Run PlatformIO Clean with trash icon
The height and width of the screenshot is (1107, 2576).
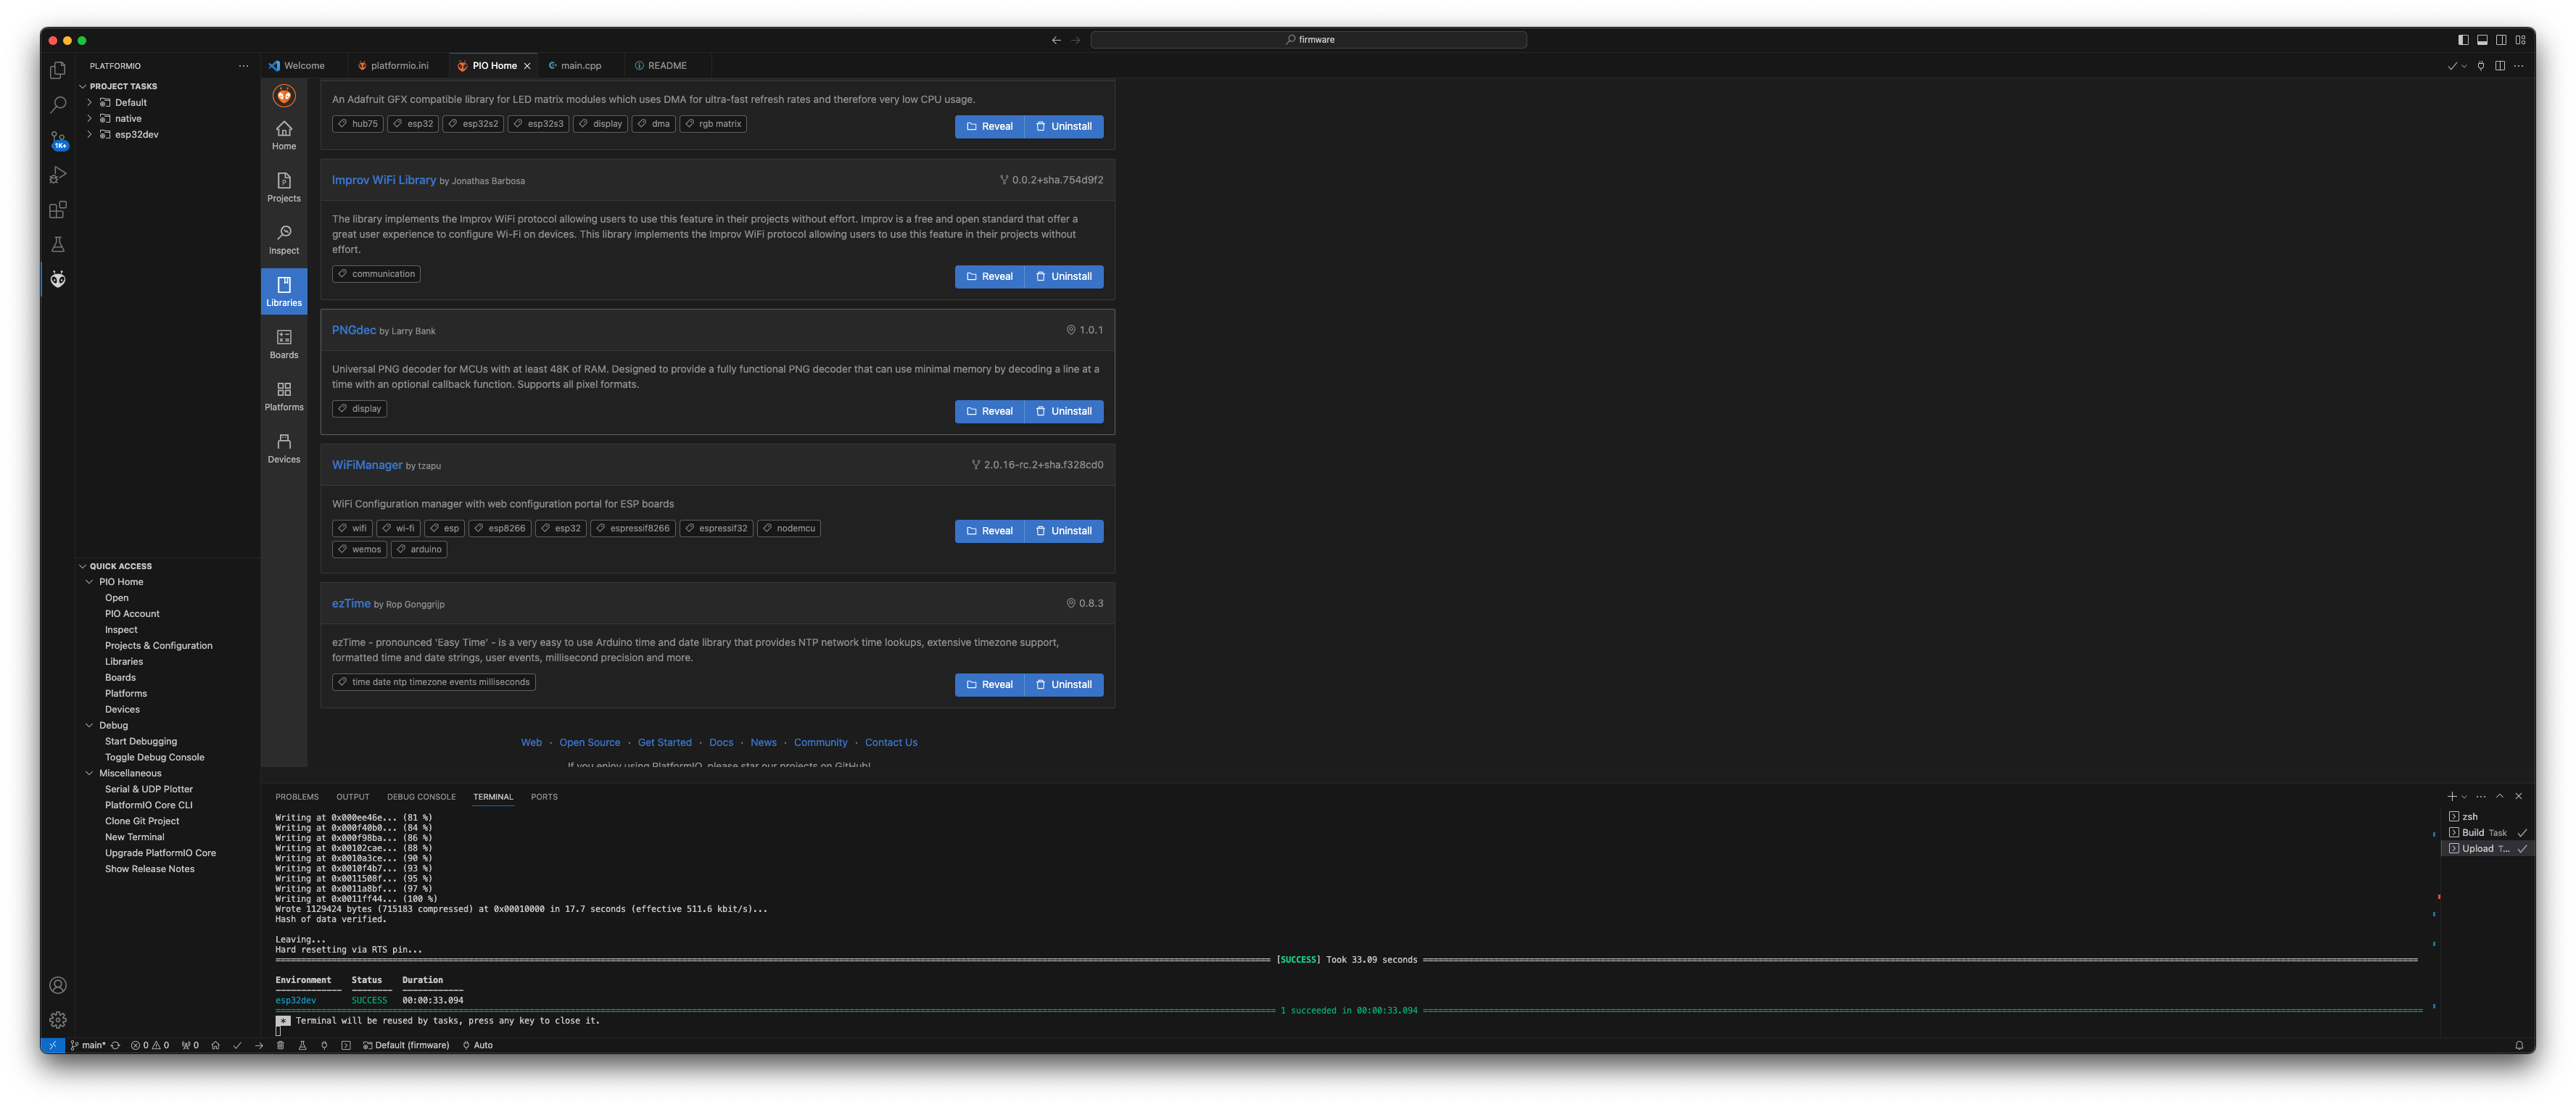coord(281,1045)
